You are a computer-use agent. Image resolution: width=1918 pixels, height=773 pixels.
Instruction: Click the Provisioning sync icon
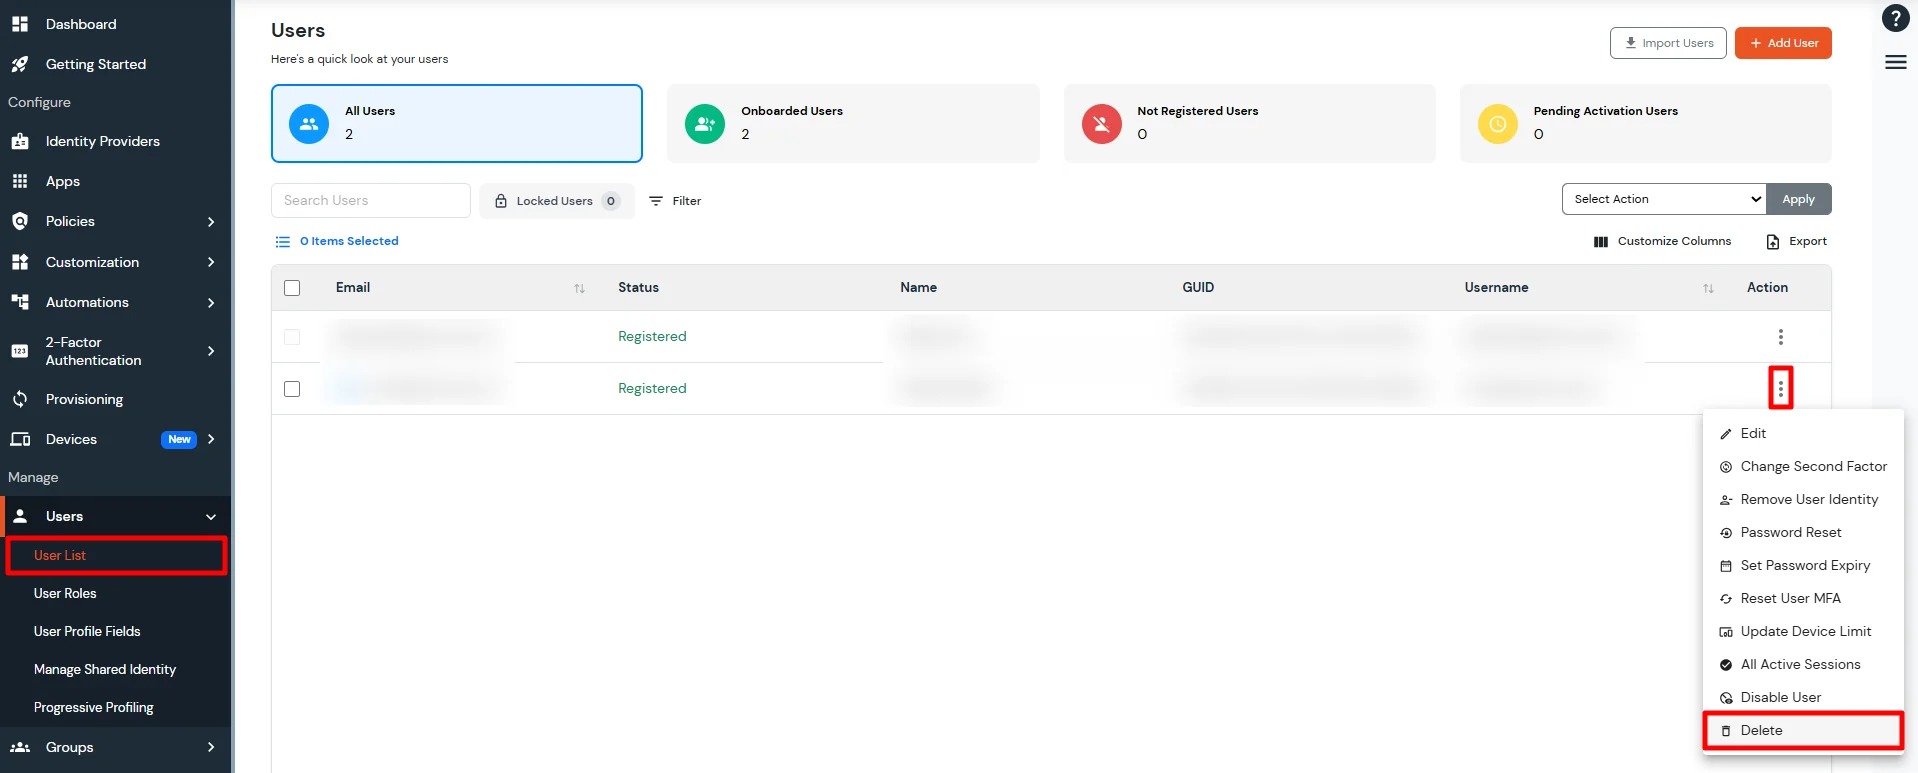[x=20, y=399]
